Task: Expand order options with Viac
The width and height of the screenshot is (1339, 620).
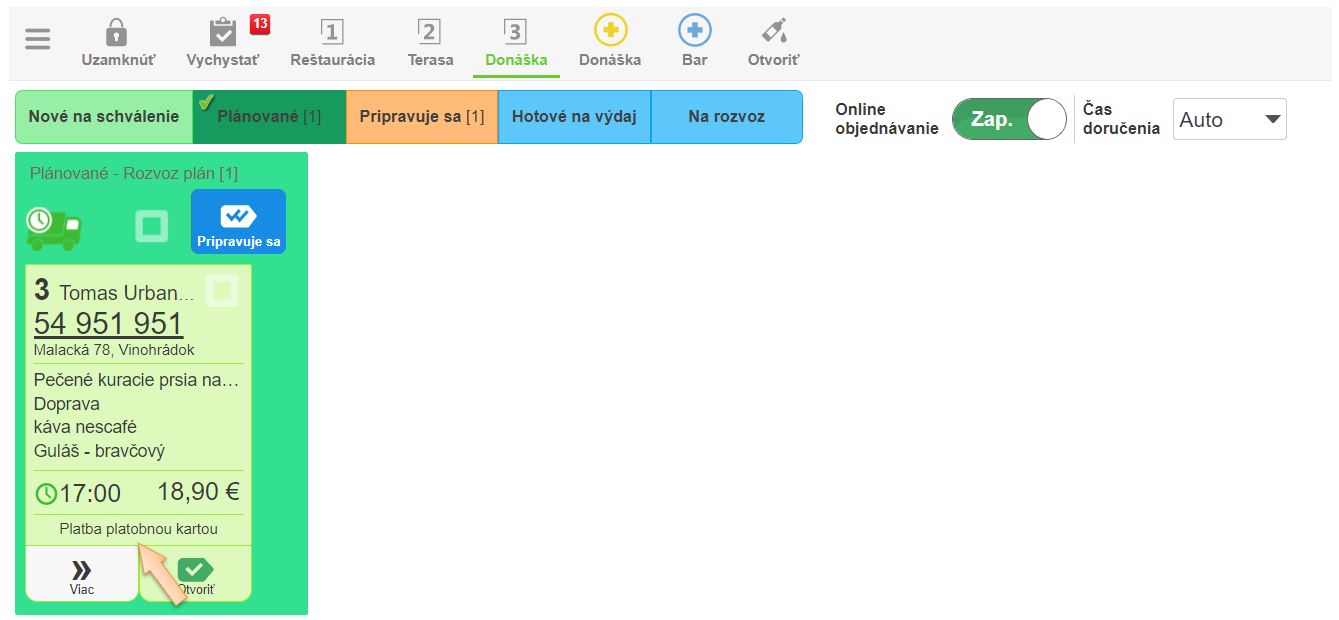Action: [x=82, y=576]
